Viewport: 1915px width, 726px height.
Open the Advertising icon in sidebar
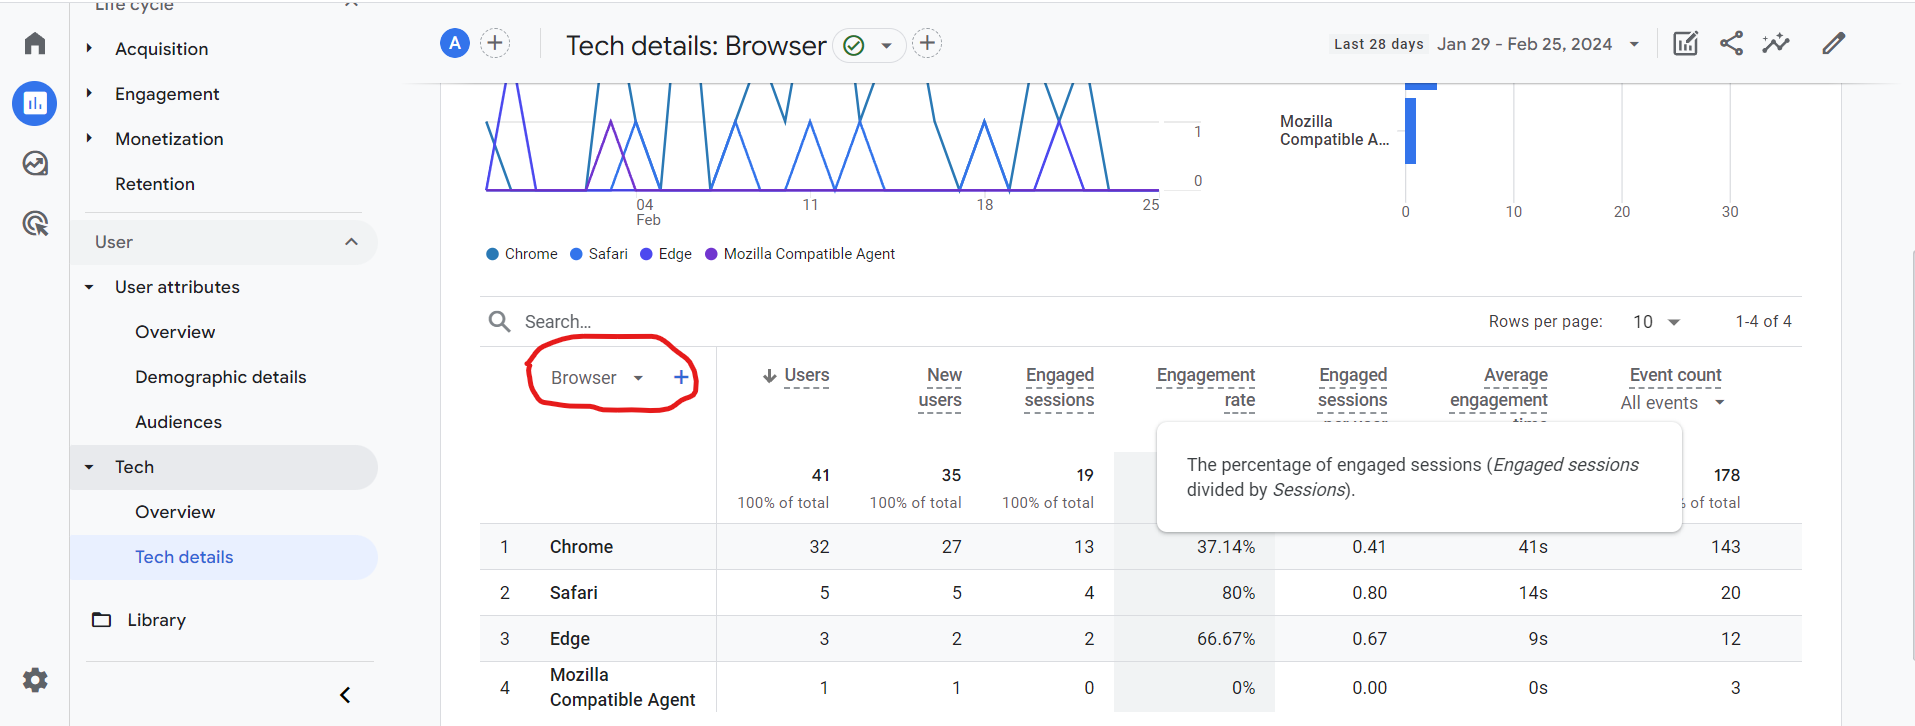coord(35,223)
